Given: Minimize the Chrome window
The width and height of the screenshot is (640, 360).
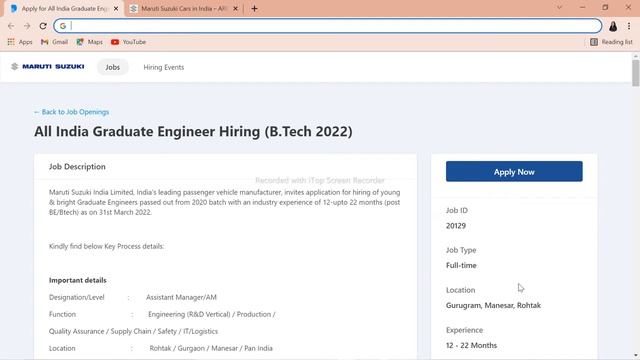Looking at the screenshot, I should click(582, 8).
